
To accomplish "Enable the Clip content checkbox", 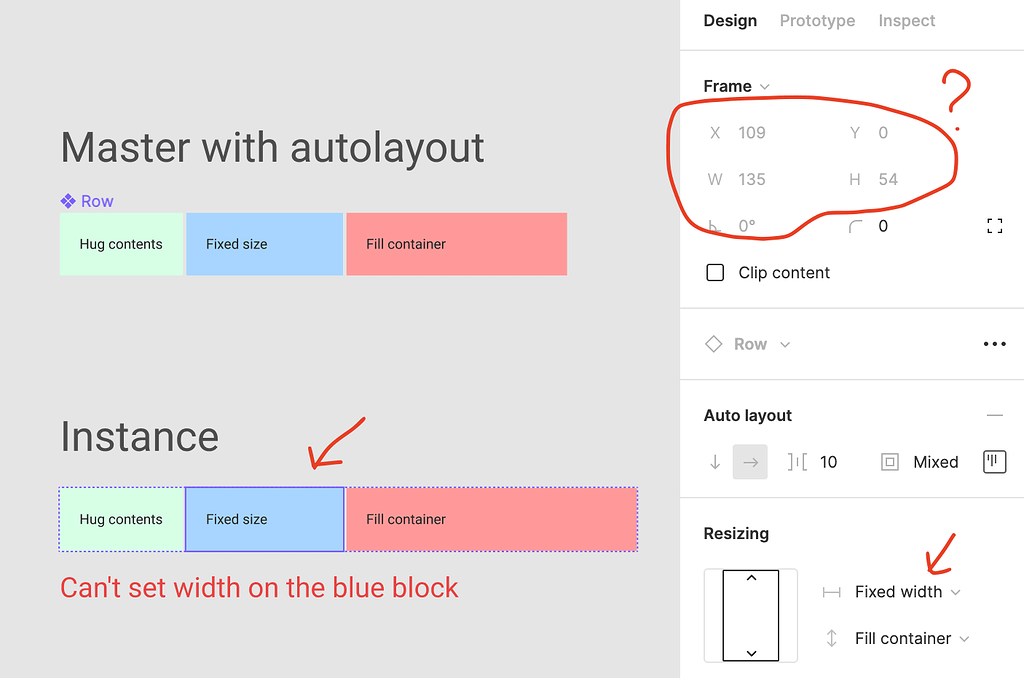I will pos(715,273).
